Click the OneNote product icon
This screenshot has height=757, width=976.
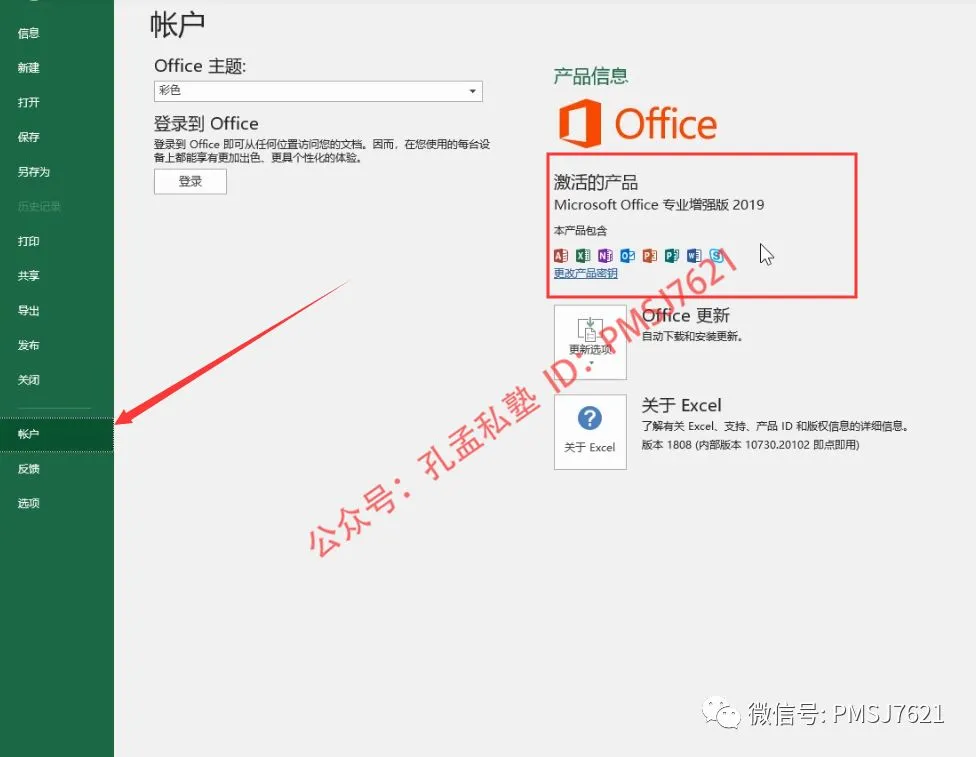coord(605,255)
